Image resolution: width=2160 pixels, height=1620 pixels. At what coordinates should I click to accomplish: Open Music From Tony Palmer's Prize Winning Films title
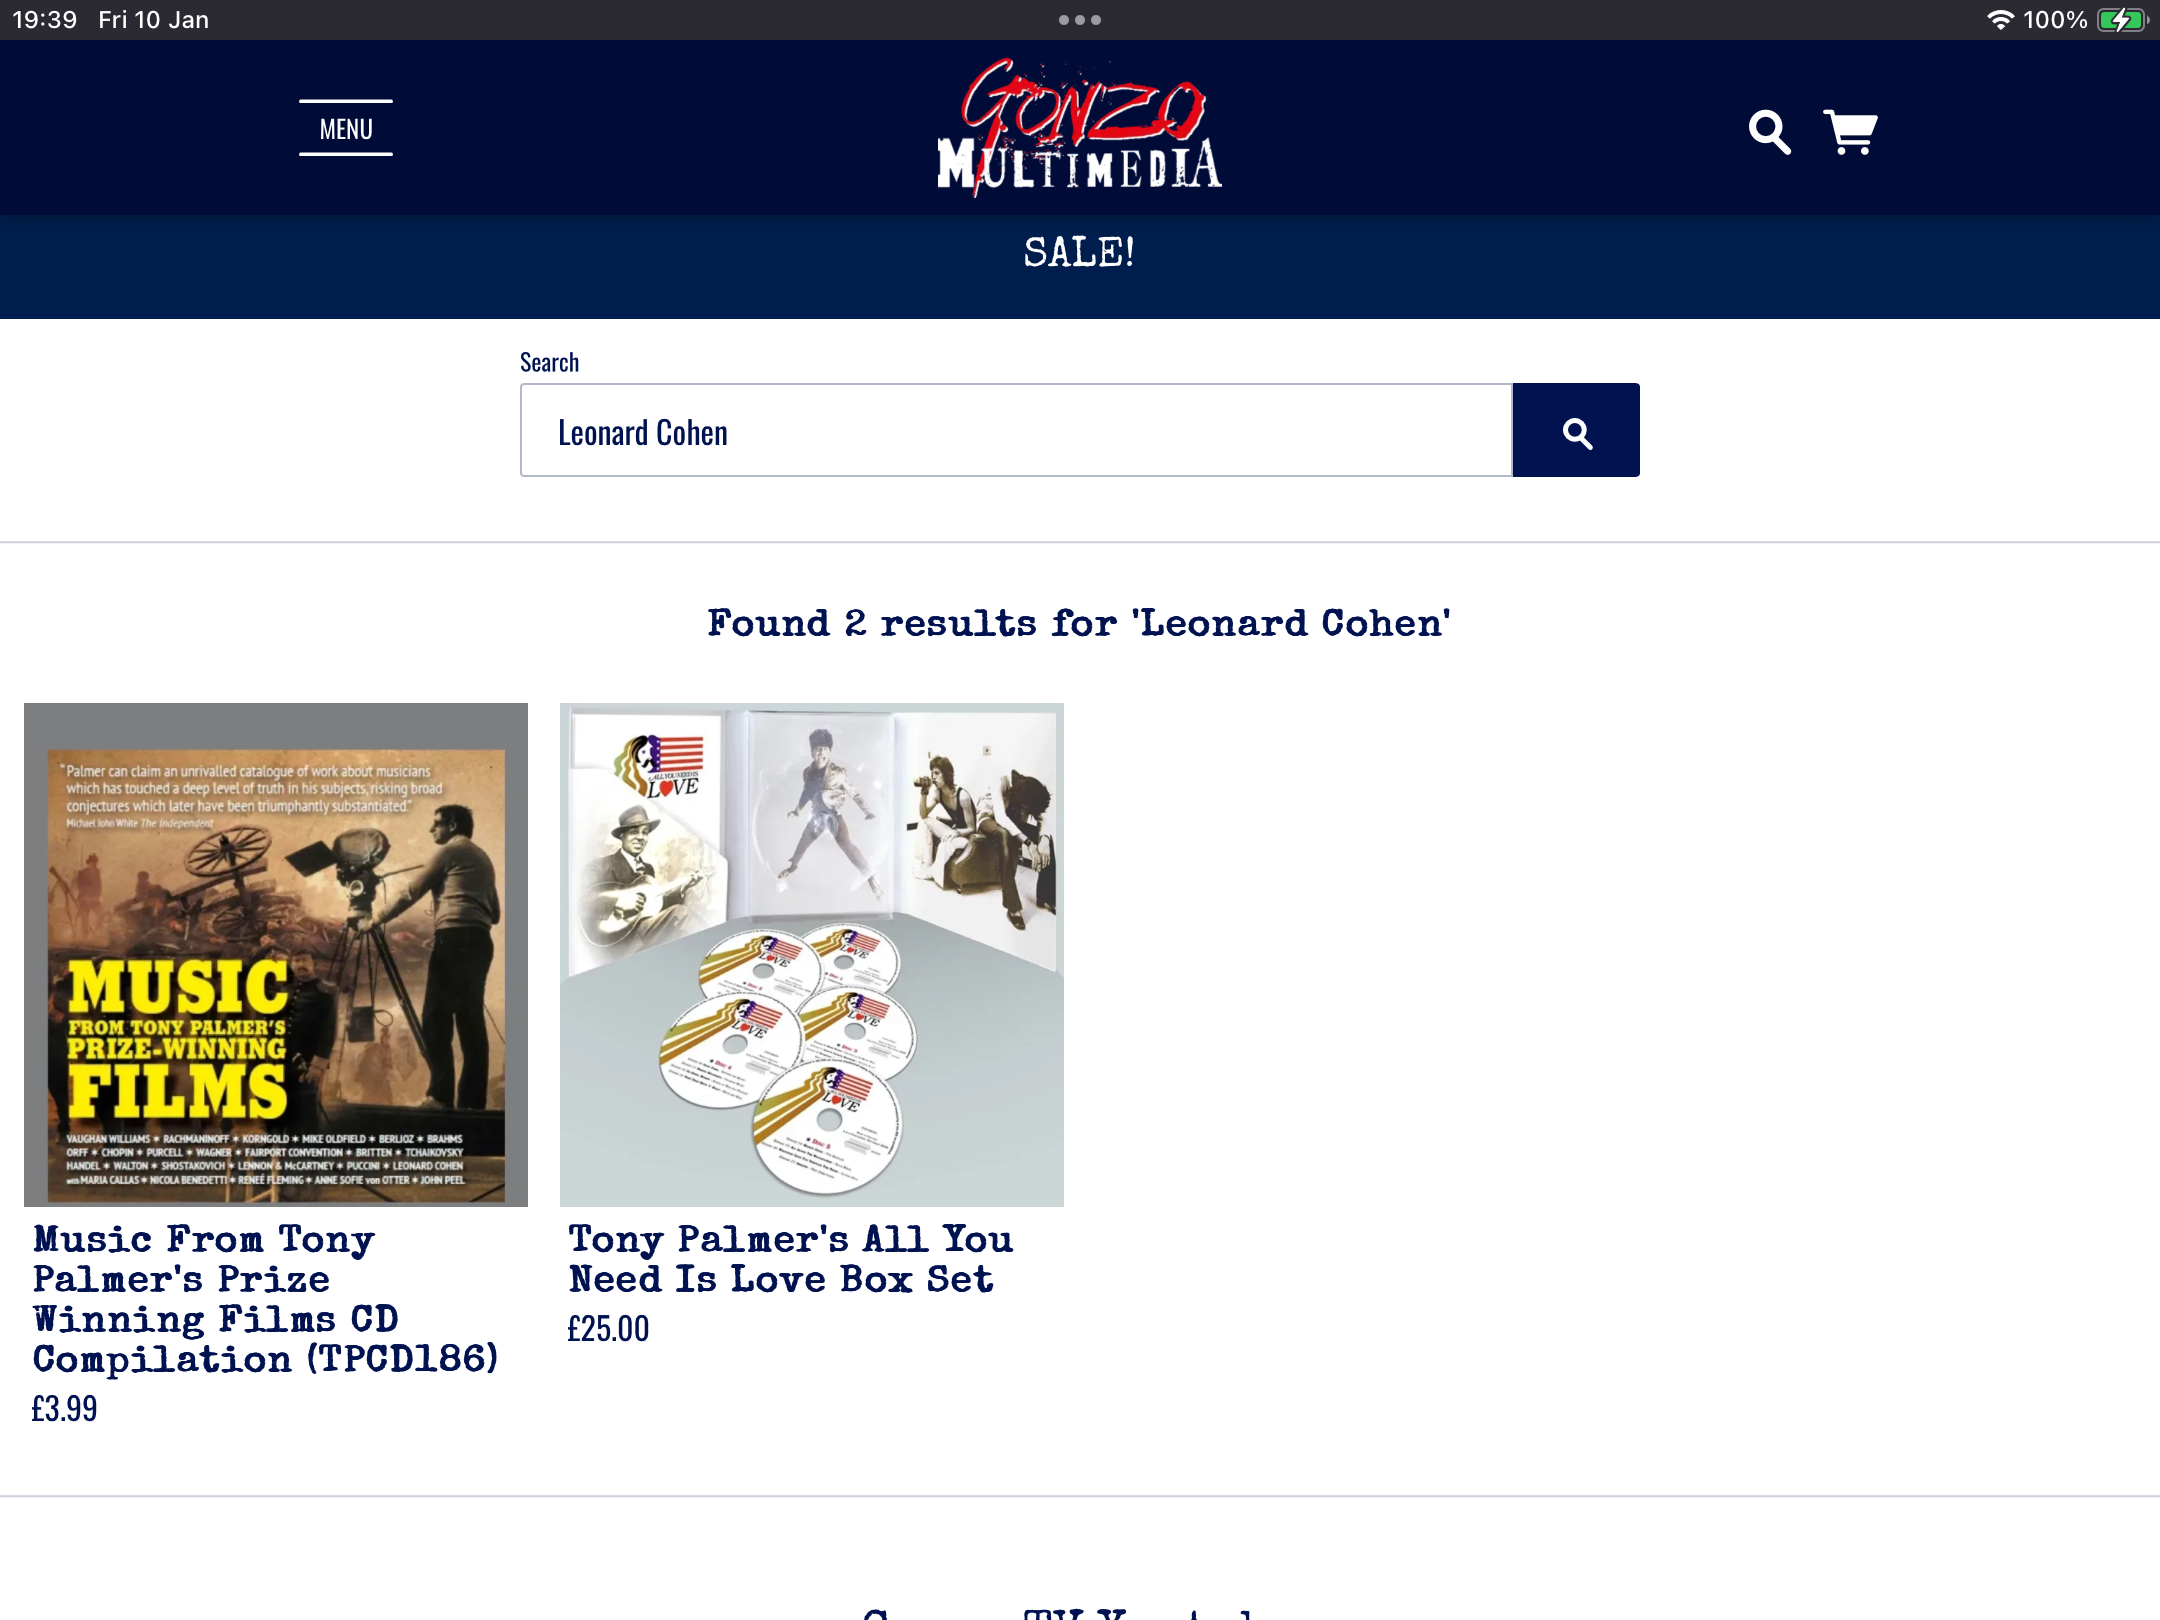point(265,1299)
